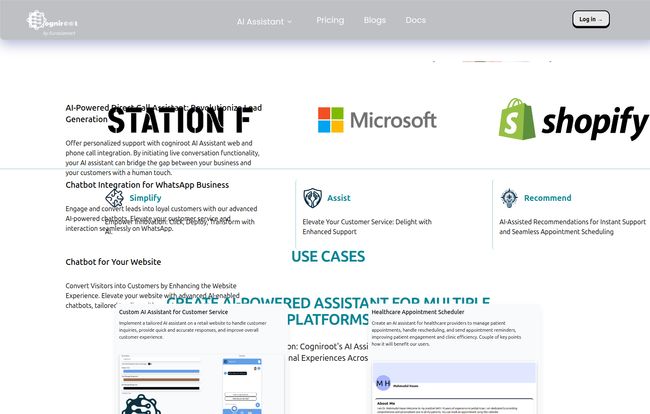Expand the AI Assistant dropdown menu
Viewport: 650px width, 414px height.
264,20
